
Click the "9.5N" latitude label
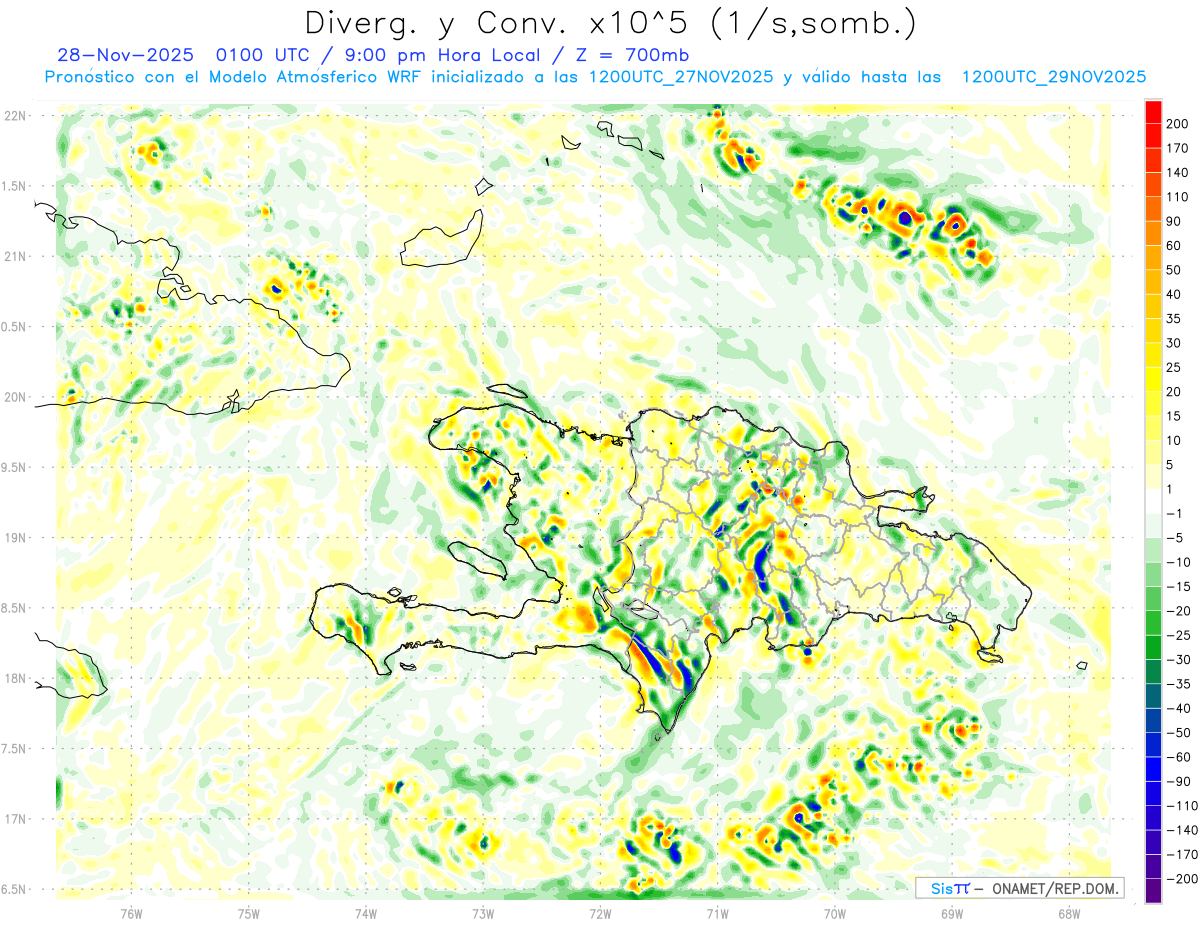coord(14,467)
